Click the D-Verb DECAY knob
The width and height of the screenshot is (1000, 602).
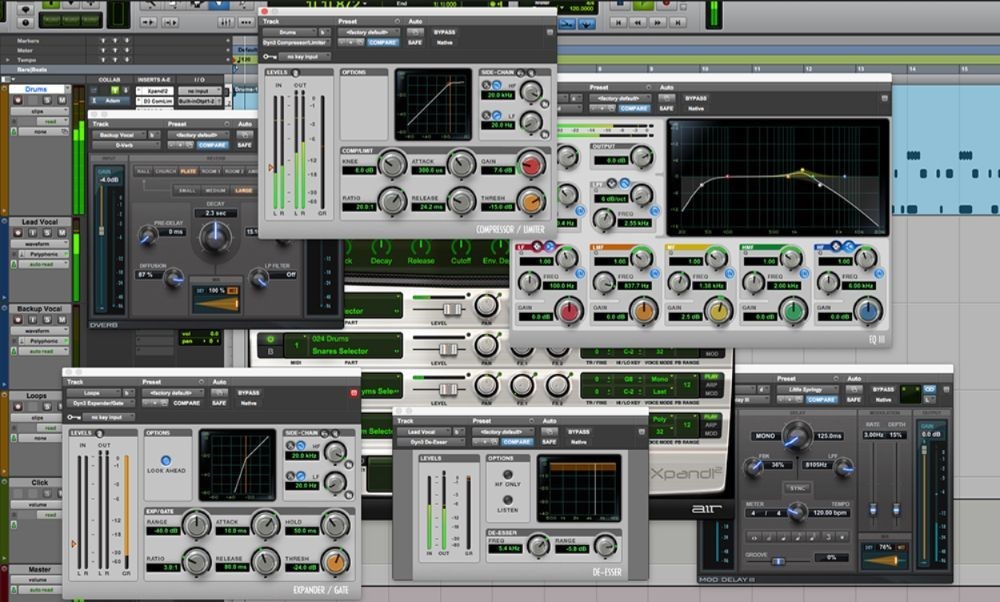[216, 237]
